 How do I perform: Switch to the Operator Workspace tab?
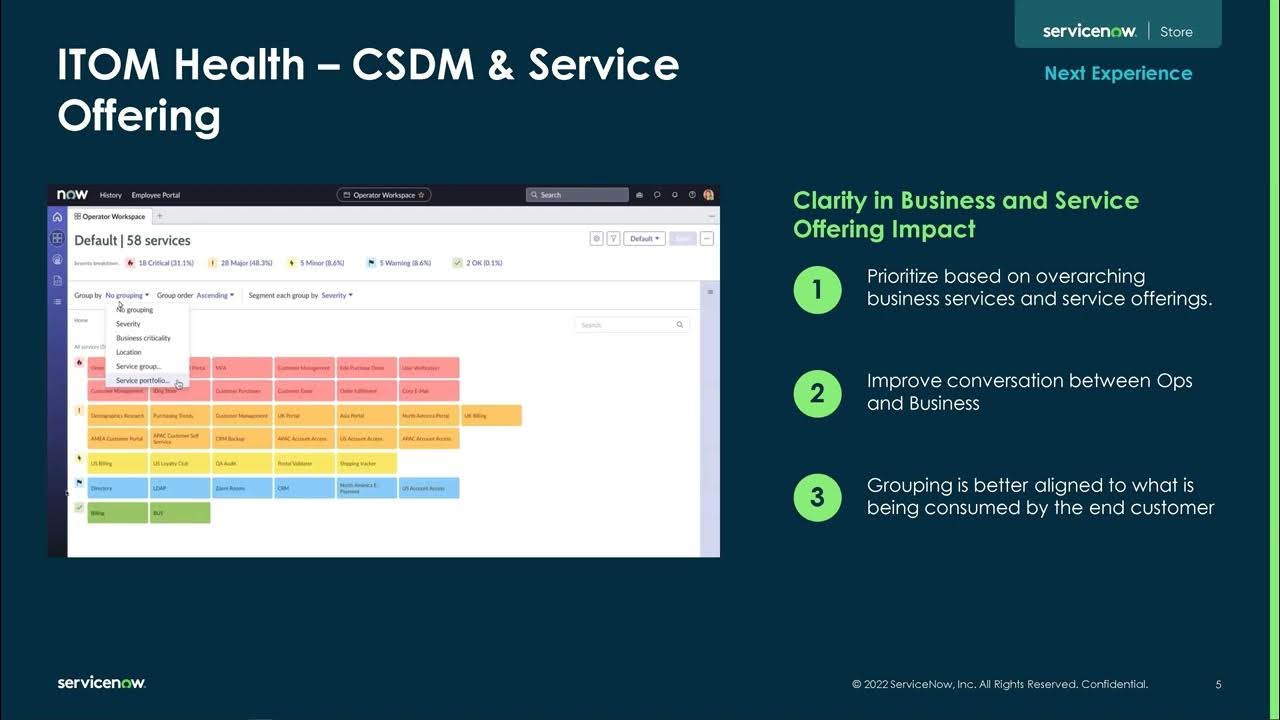110,216
